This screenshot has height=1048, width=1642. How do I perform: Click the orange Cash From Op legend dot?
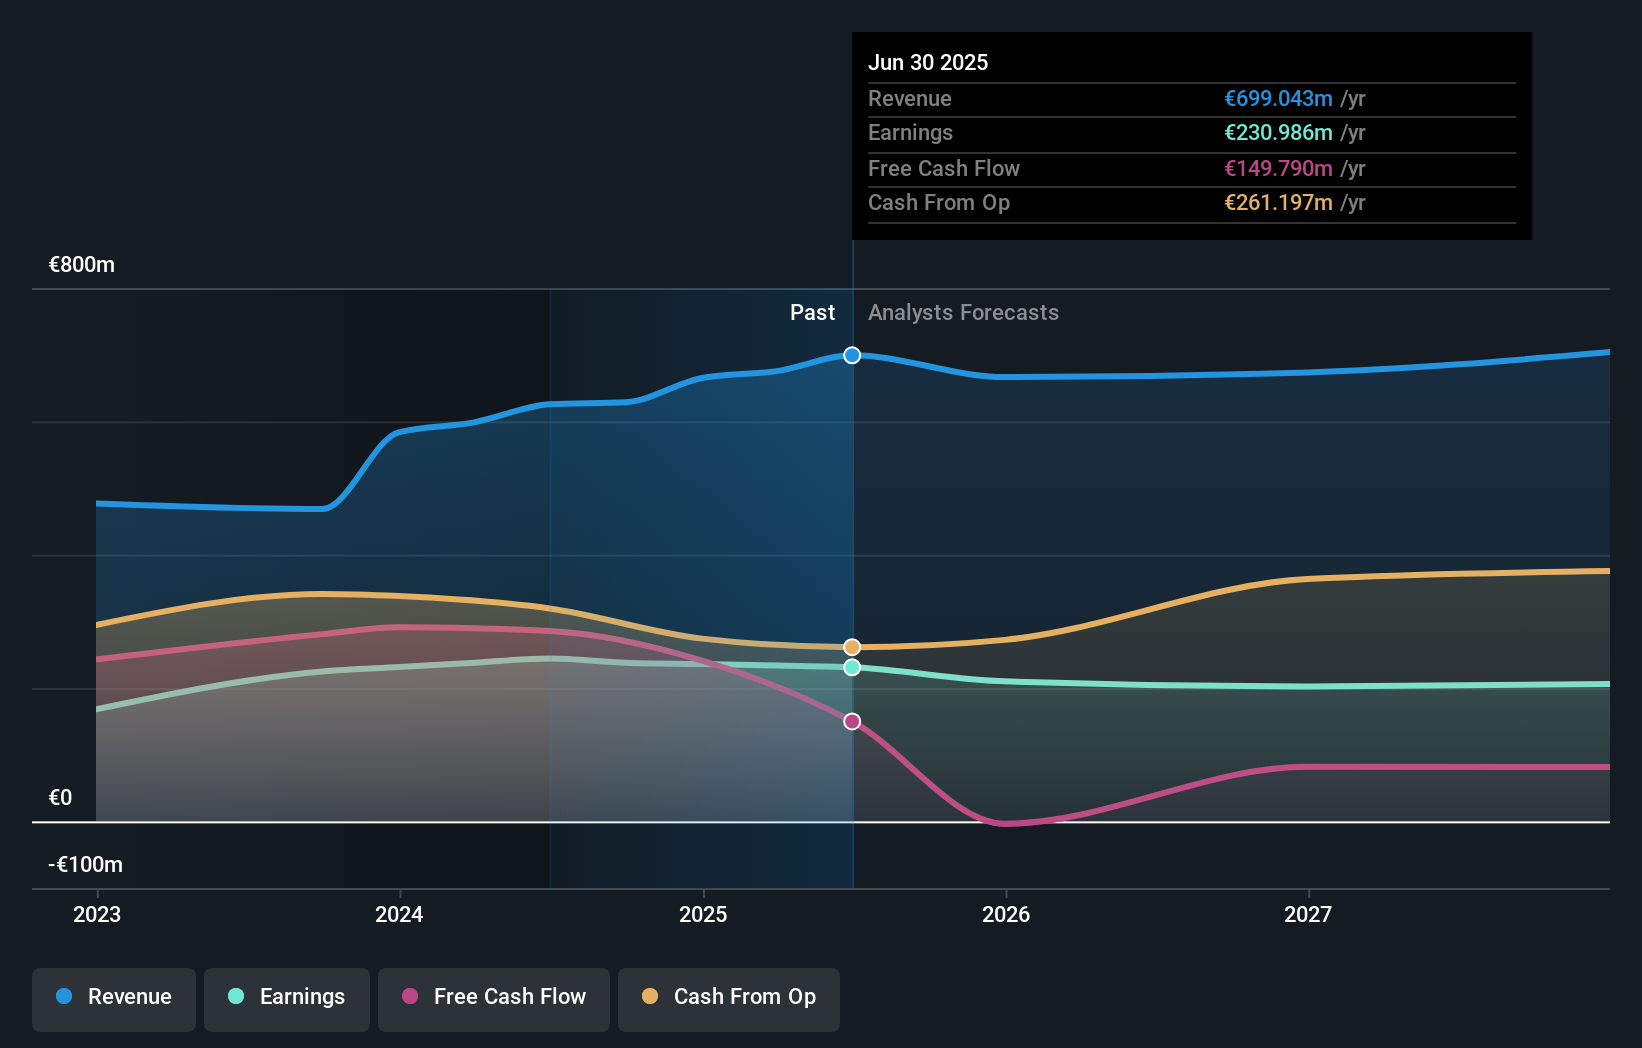pos(650,996)
